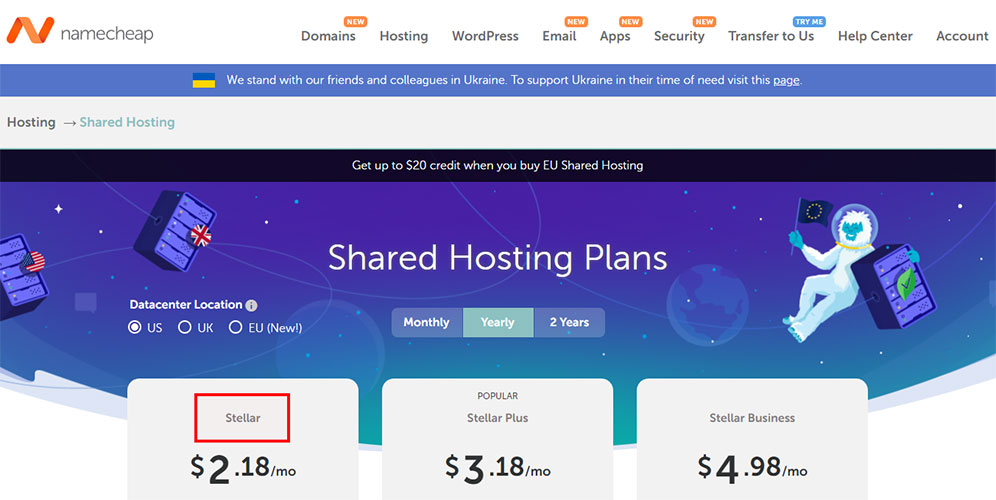Open the Help Center menu
Viewport: 996px width, 500px height.
(x=875, y=36)
